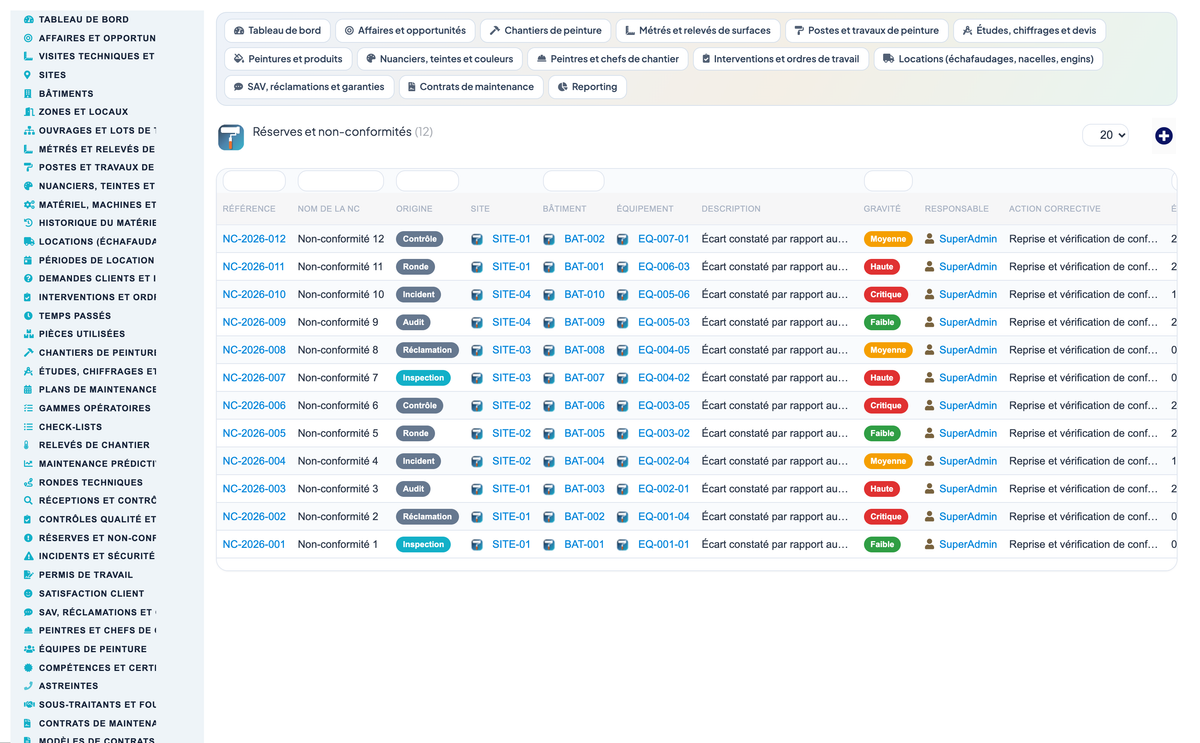Open Contrats de maintenance tab
Image resolution: width=1200 pixels, height=743 pixels.
pos(471,87)
